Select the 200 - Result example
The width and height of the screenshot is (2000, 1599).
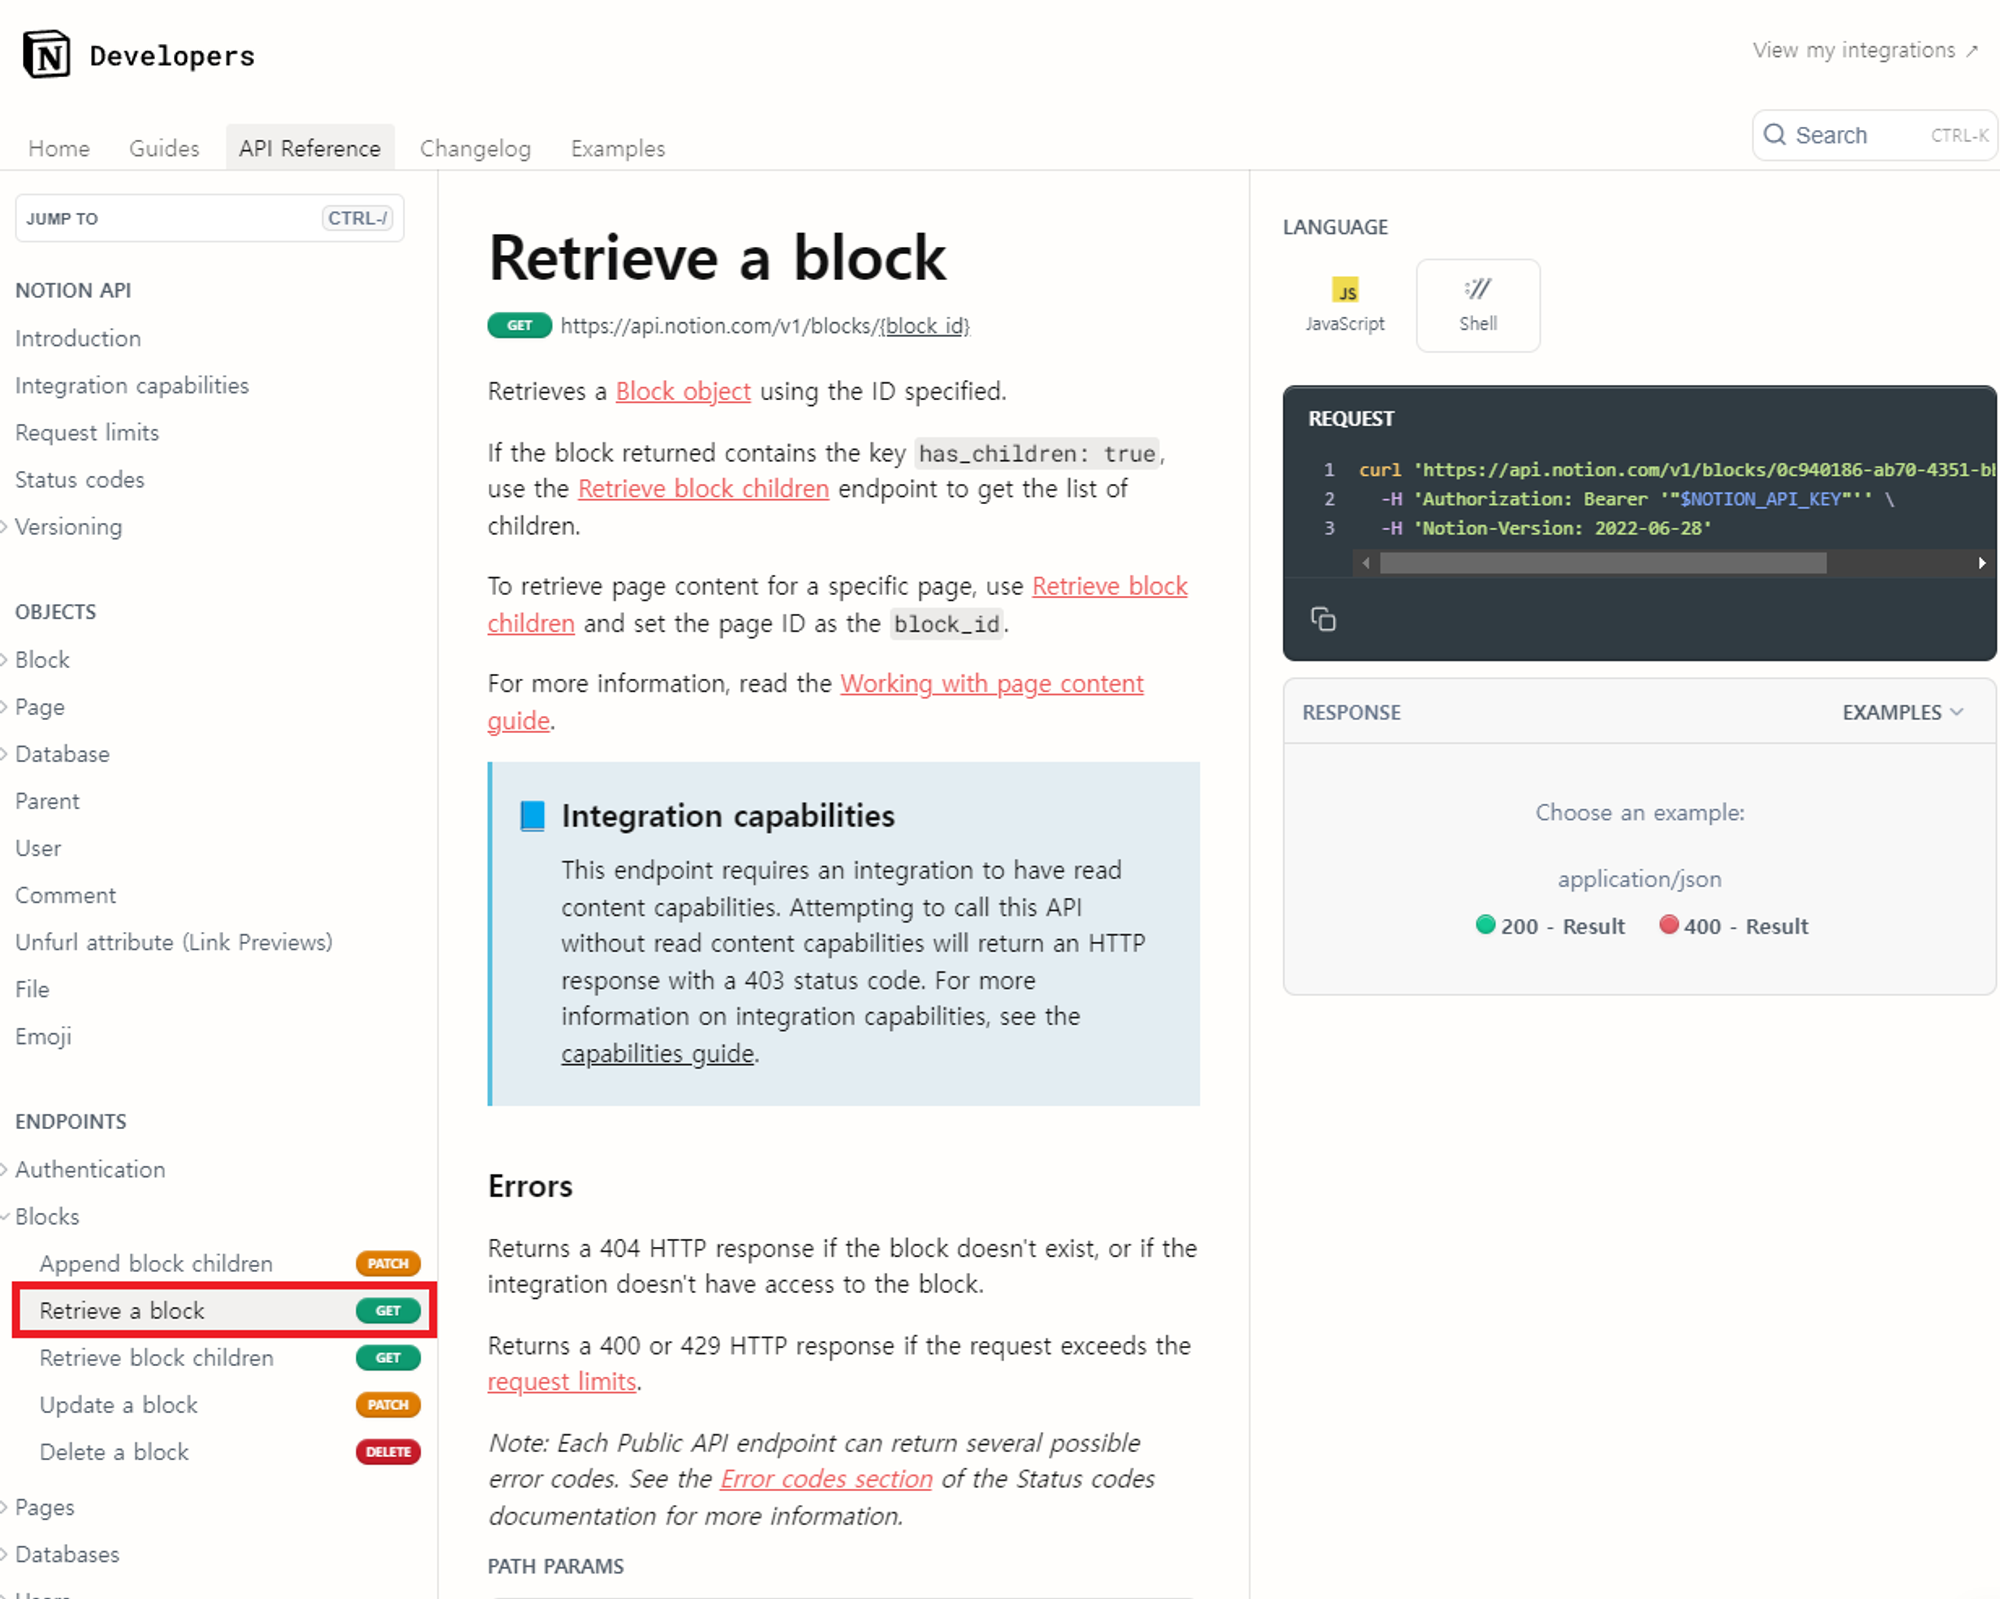(1550, 926)
